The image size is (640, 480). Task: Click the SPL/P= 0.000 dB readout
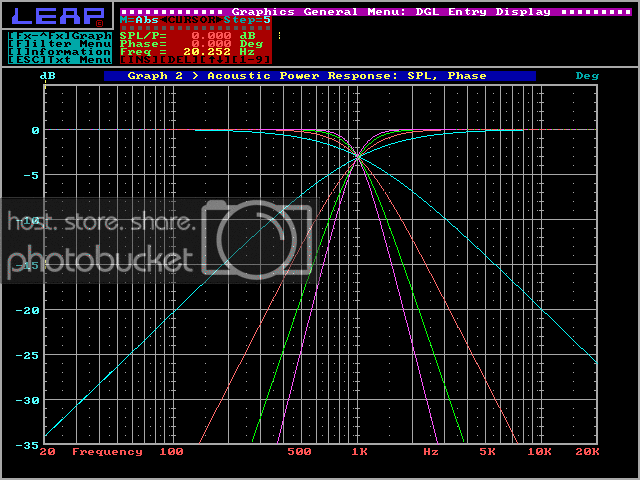click(188, 36)
